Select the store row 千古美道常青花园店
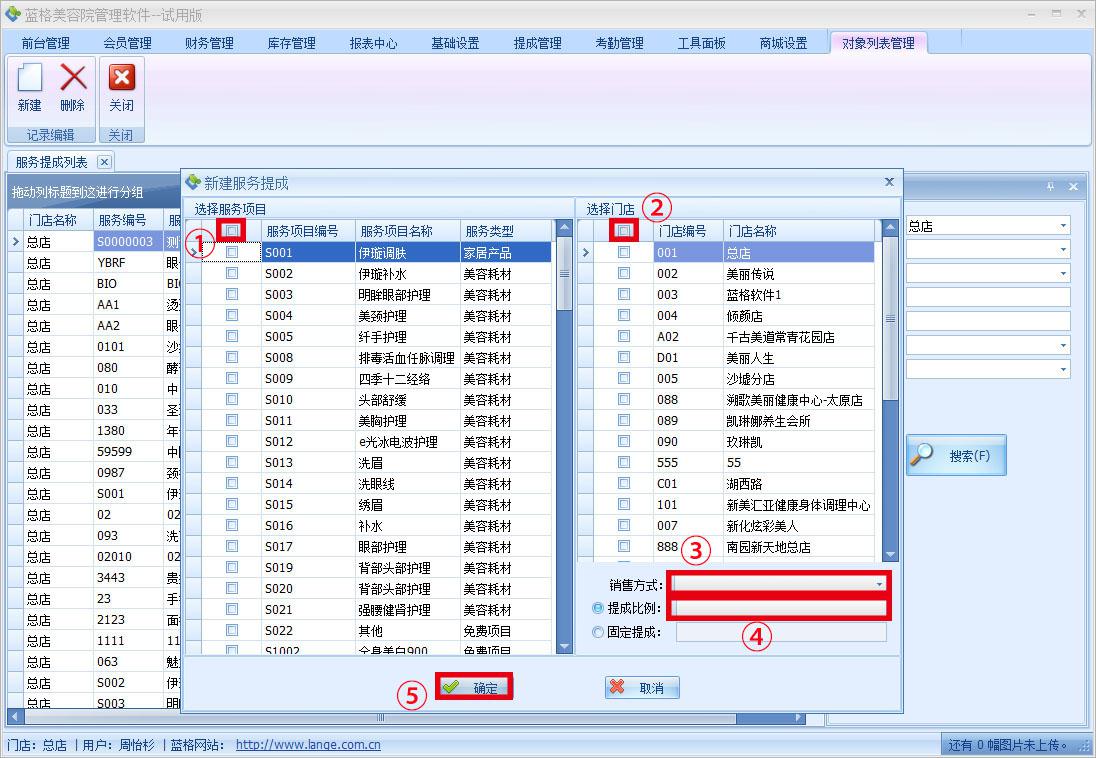Viewport: 1096px width, 758px height. click(734, 336)
